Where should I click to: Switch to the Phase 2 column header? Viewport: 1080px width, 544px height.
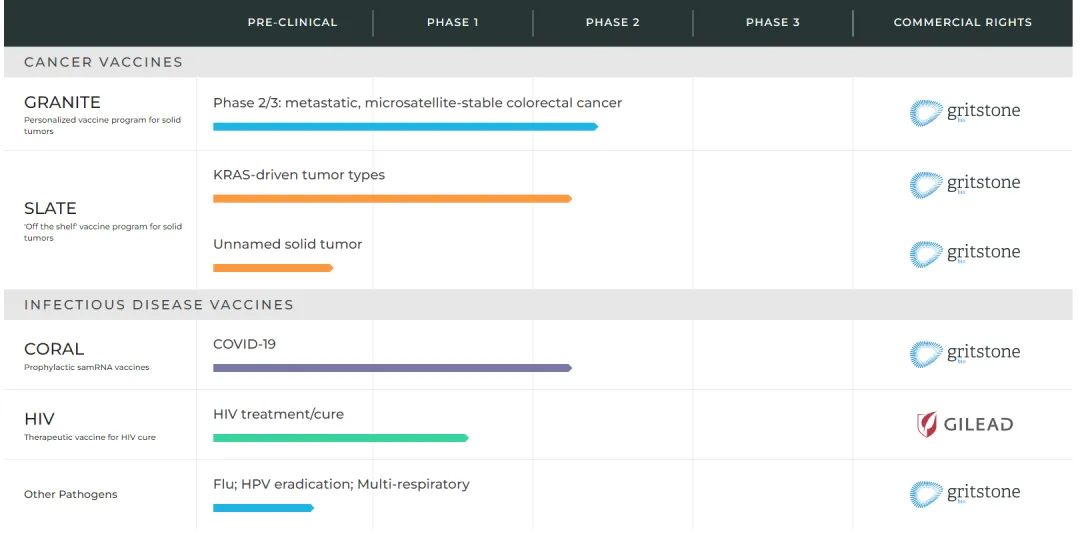click(x=612, y=22)
